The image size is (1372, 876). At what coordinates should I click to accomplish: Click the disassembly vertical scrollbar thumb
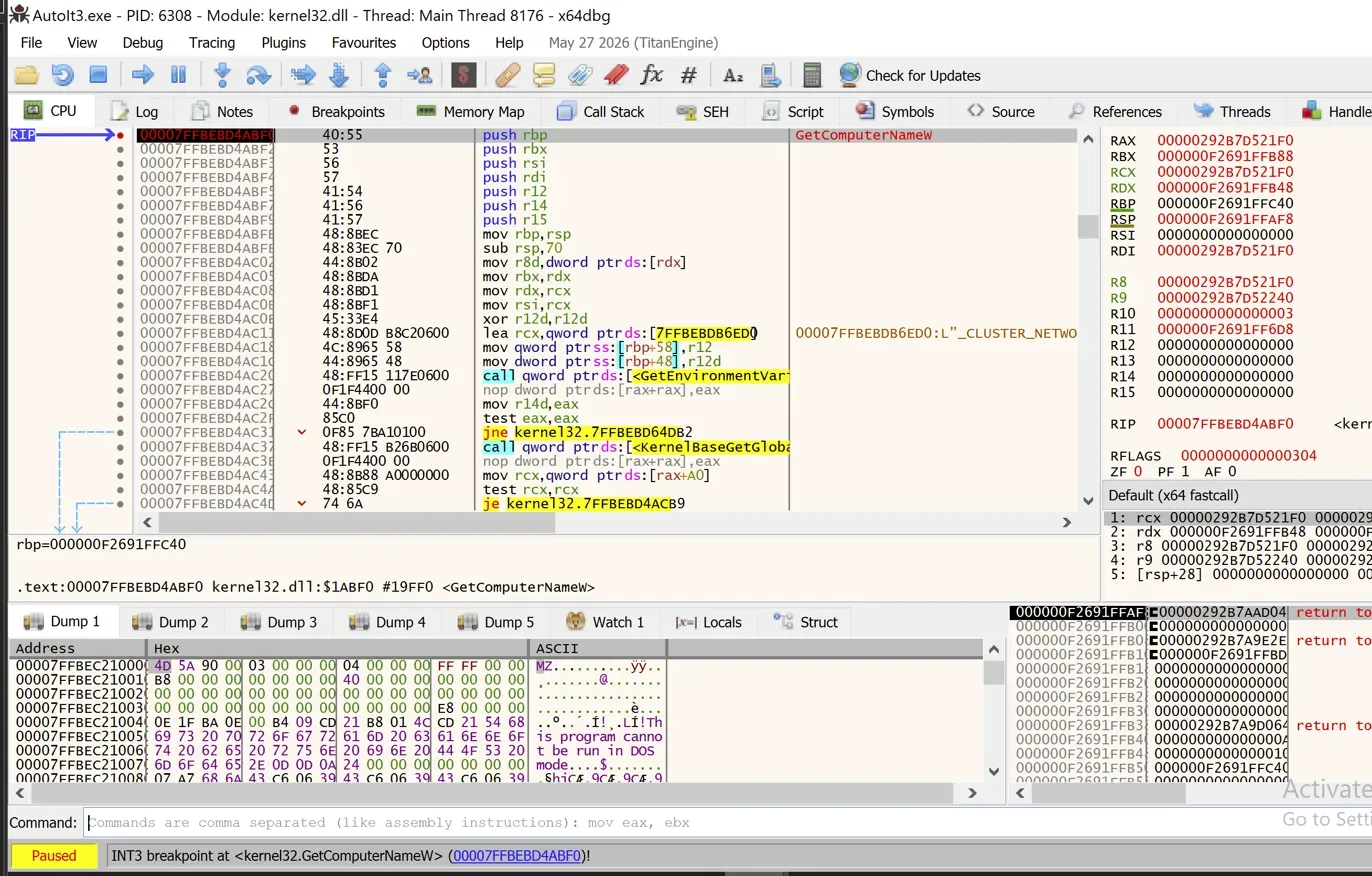point(1088,226)
